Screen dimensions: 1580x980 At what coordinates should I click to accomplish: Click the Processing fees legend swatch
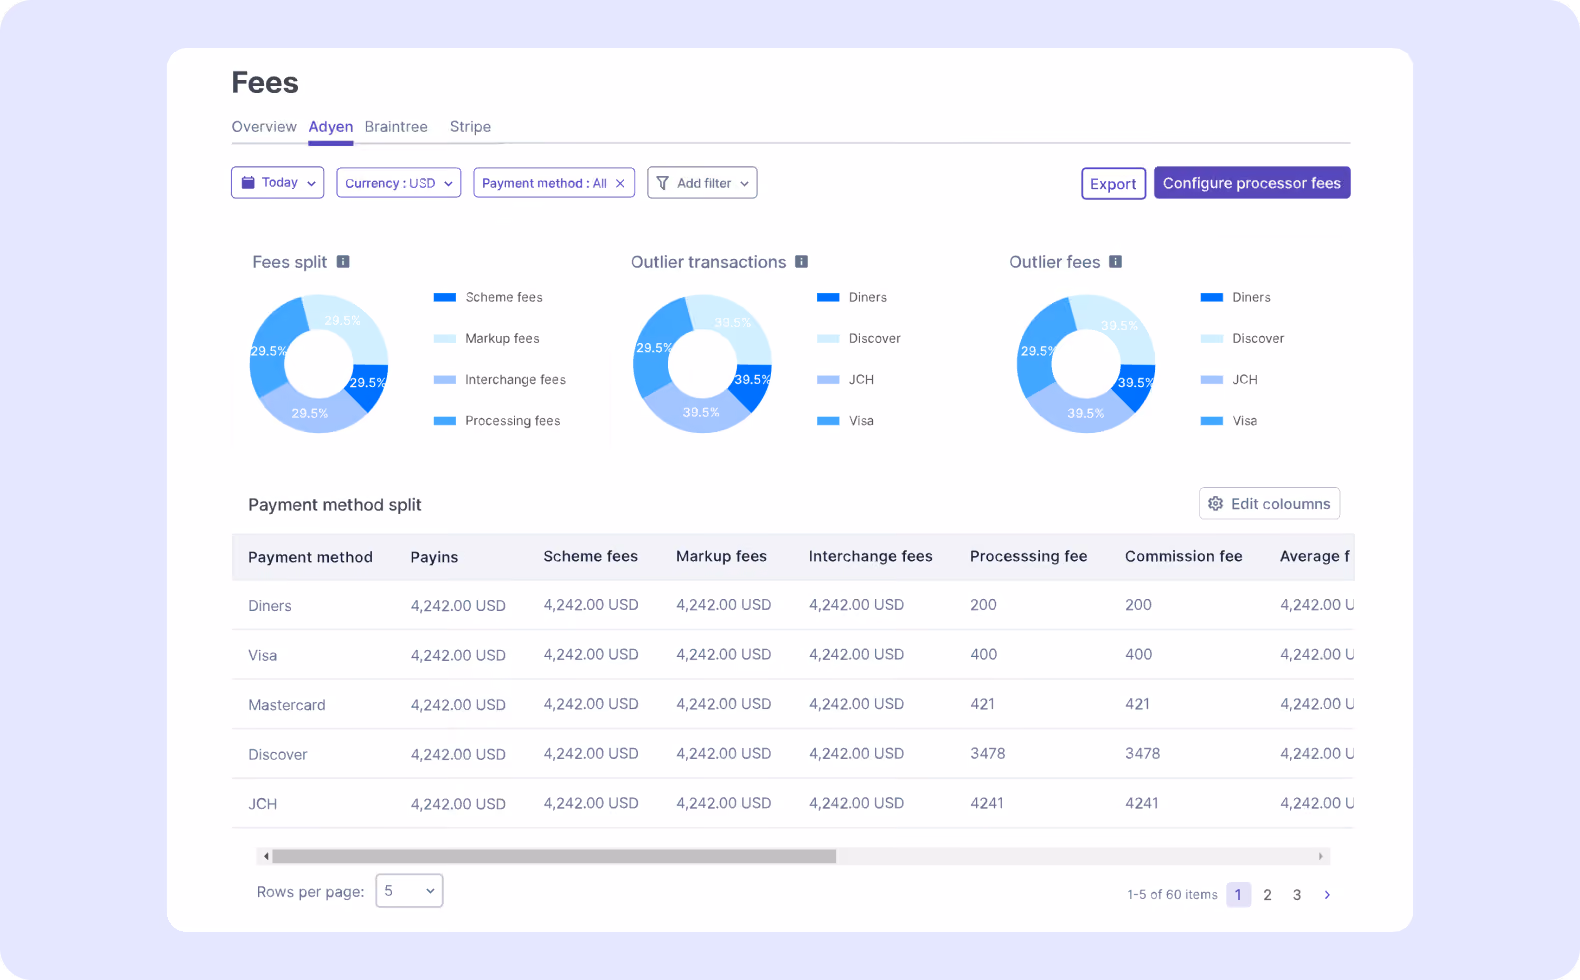tap(445, 421)
